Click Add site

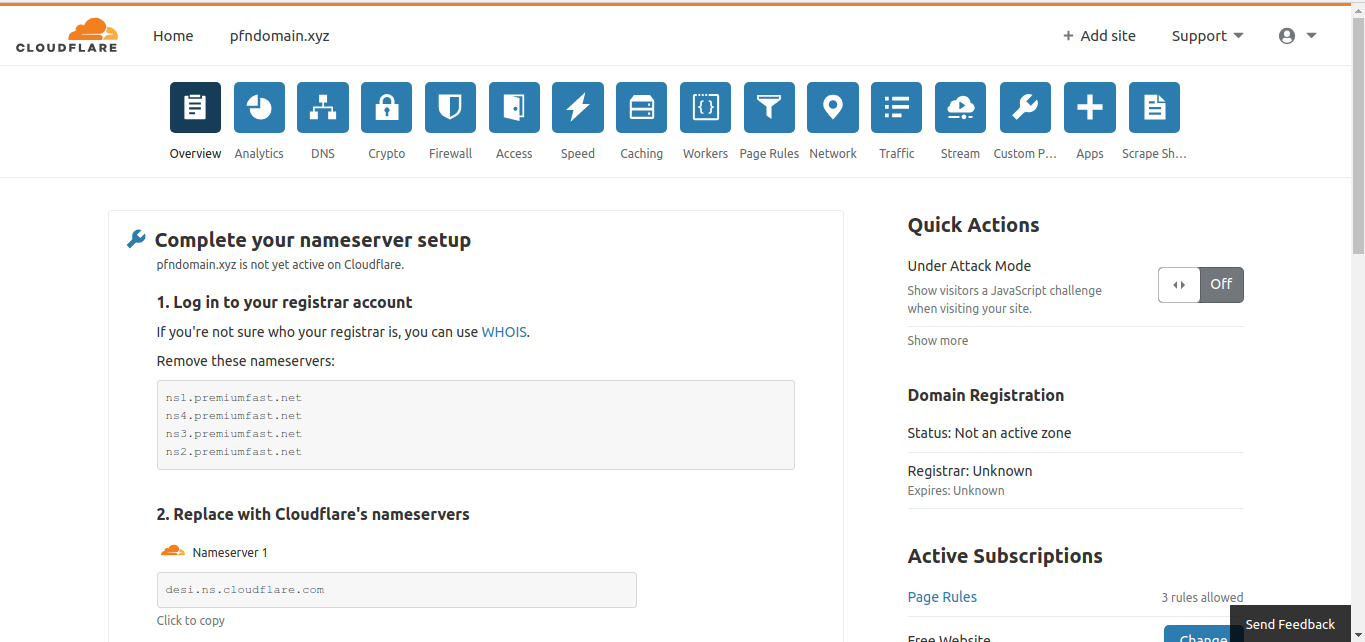(x=1099, y=36)
